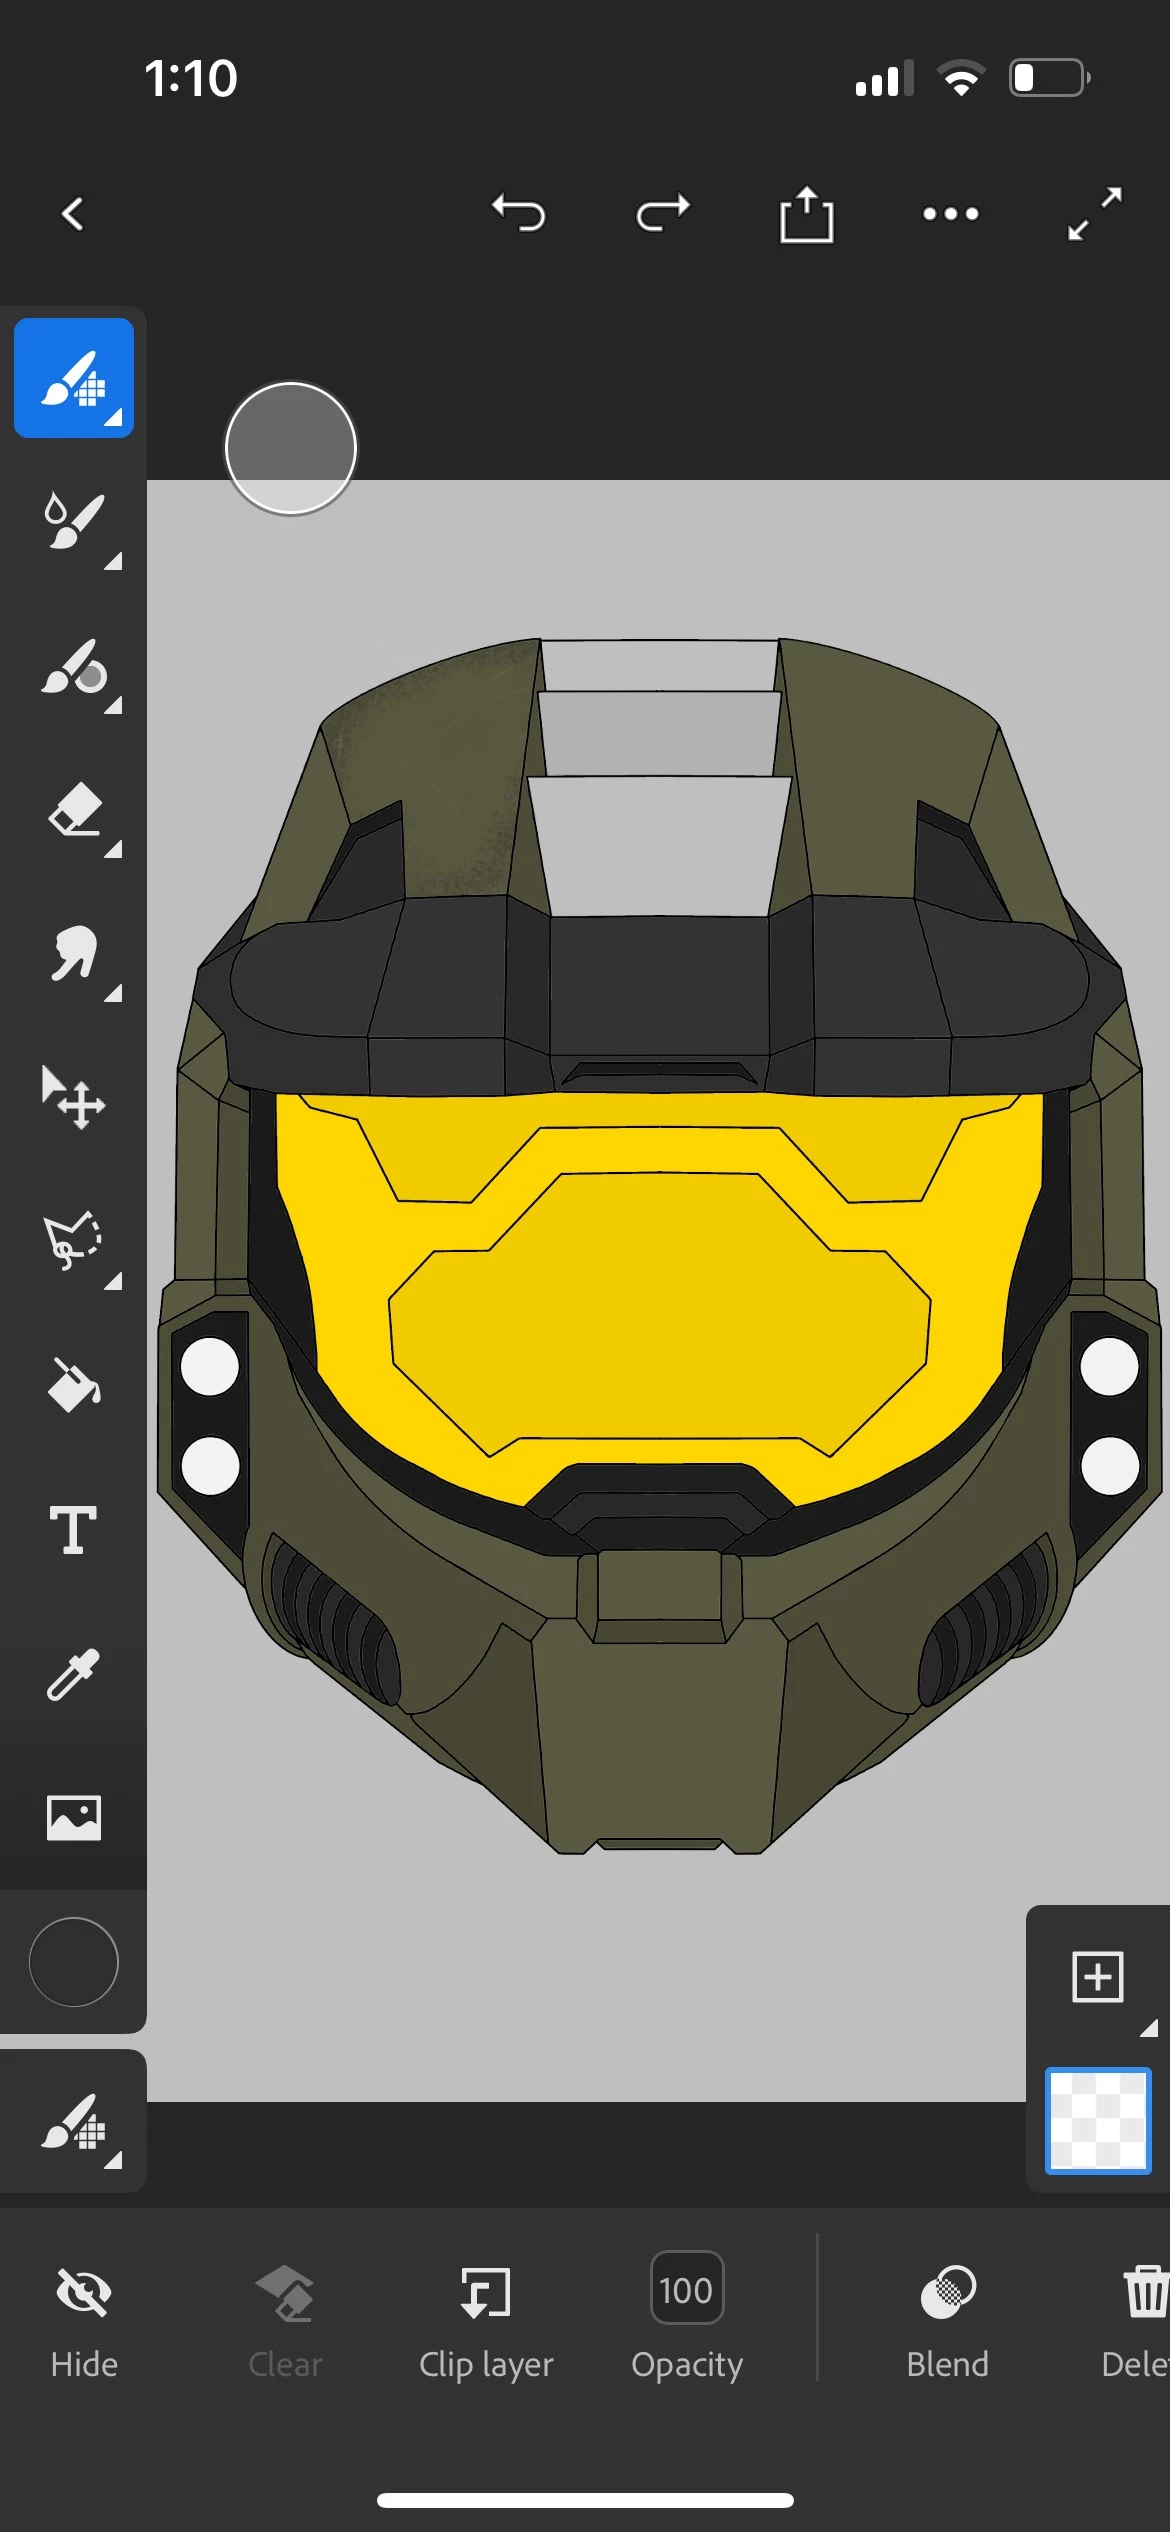Enter full screen mode
Image resolution: width=1170 pixels, height=2532 pixels.
click(1094, 213)
